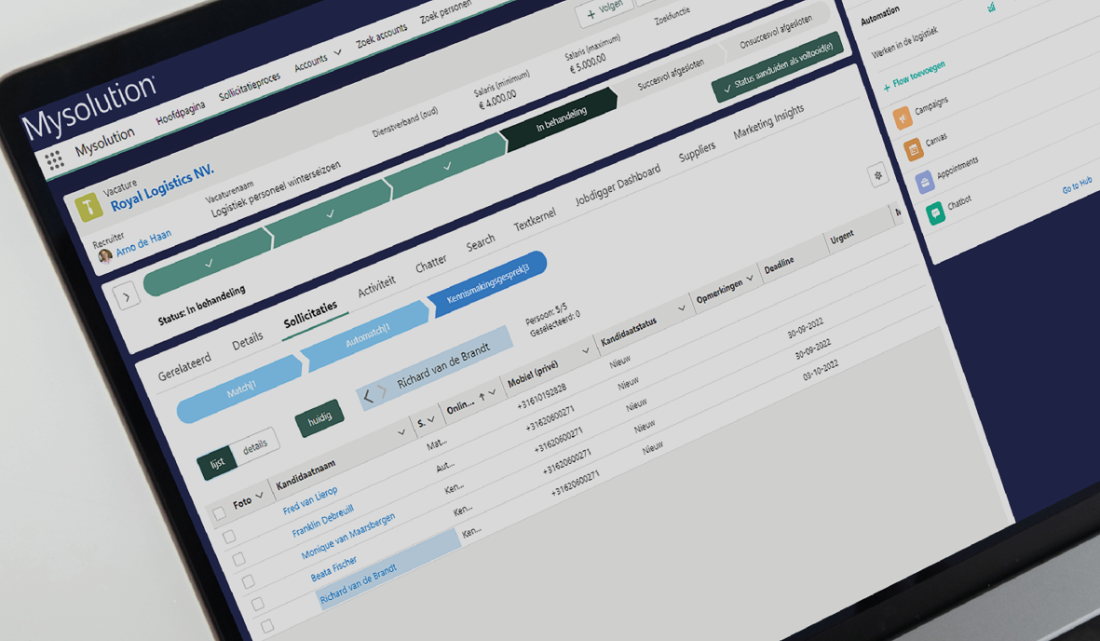Screen dimensions: 1100x641
Task: Click Arno de Haan's recruiter avatar
Action: [105, 255]
